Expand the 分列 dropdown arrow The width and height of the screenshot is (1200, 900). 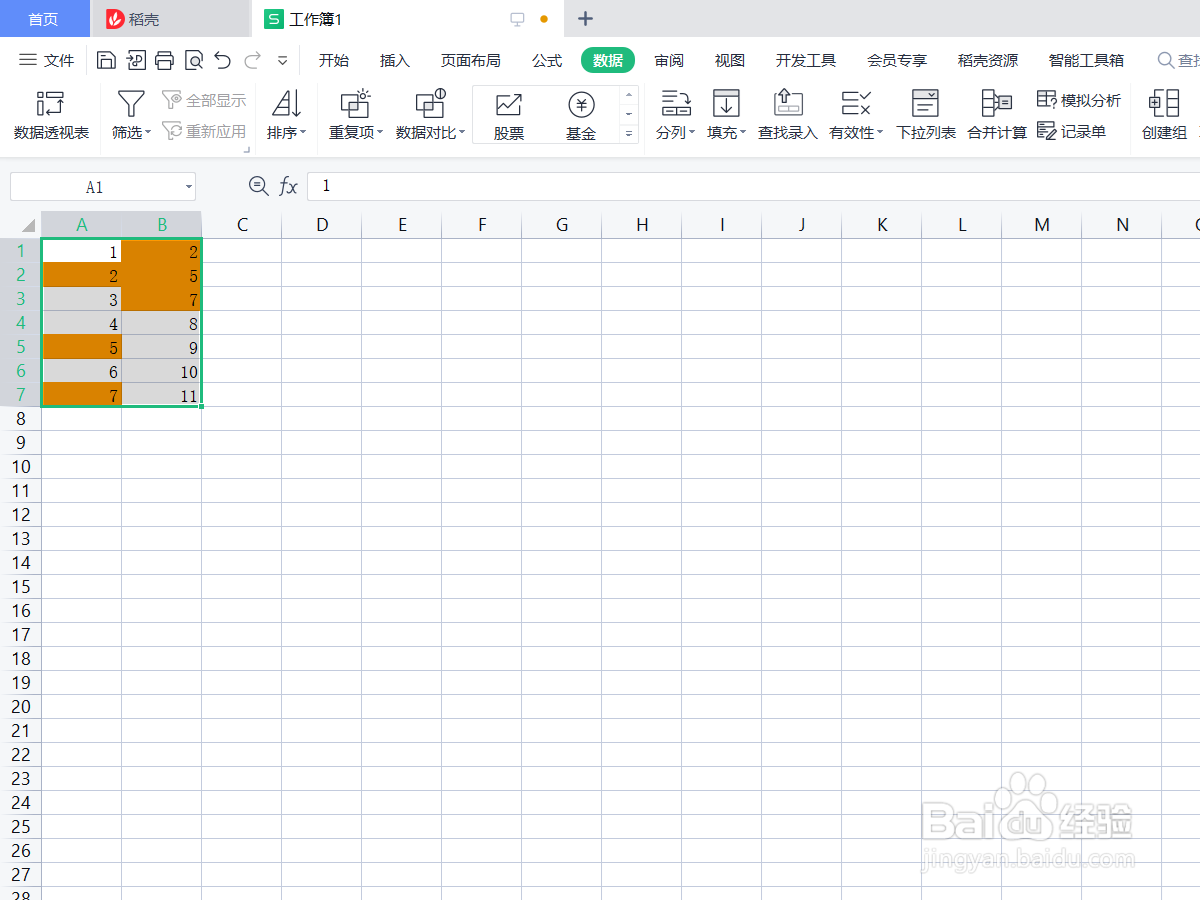(x=692, y=133)
